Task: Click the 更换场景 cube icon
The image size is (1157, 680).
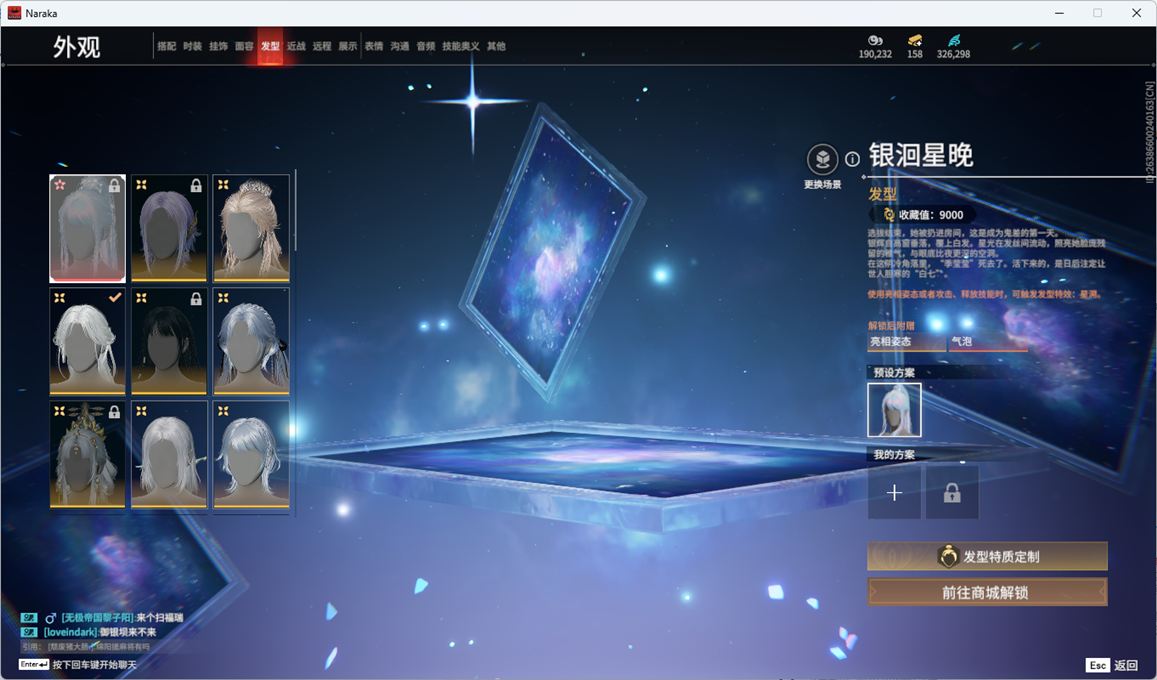Action: click(822, 159)
